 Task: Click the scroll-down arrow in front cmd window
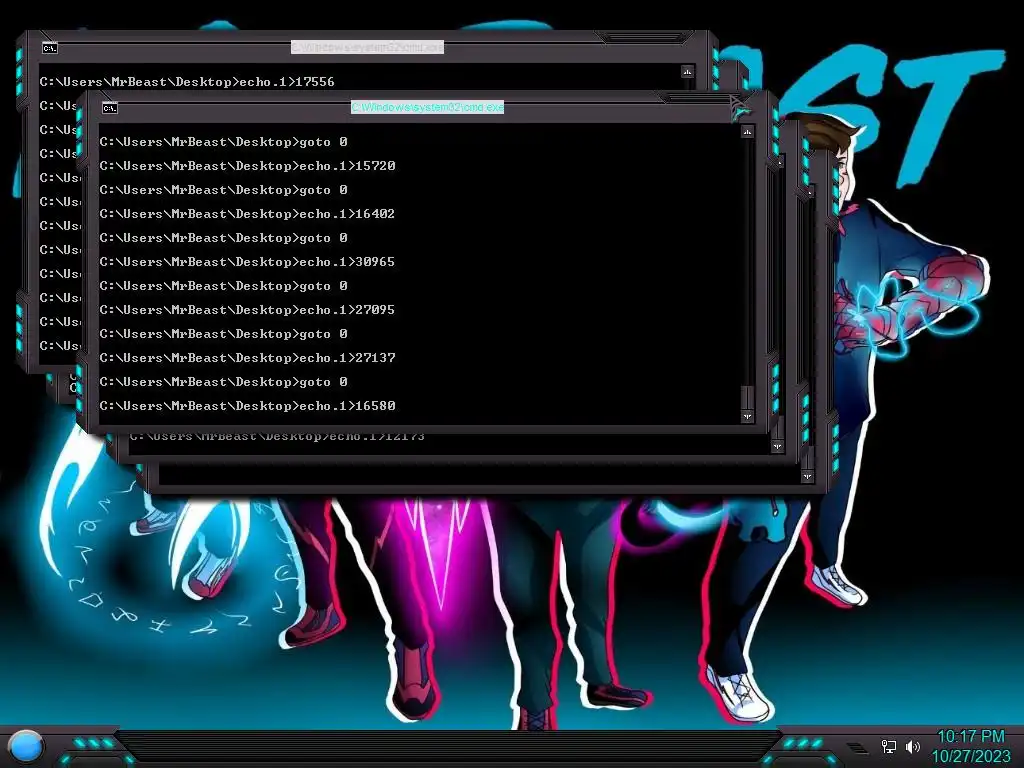click(747, 416)
